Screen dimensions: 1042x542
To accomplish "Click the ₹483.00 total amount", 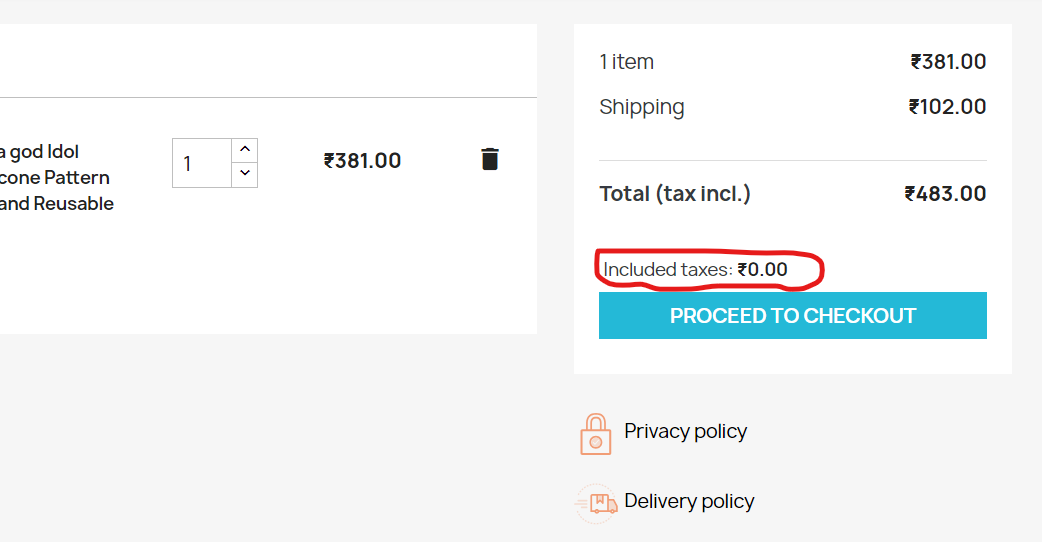I will pos(945,194).
